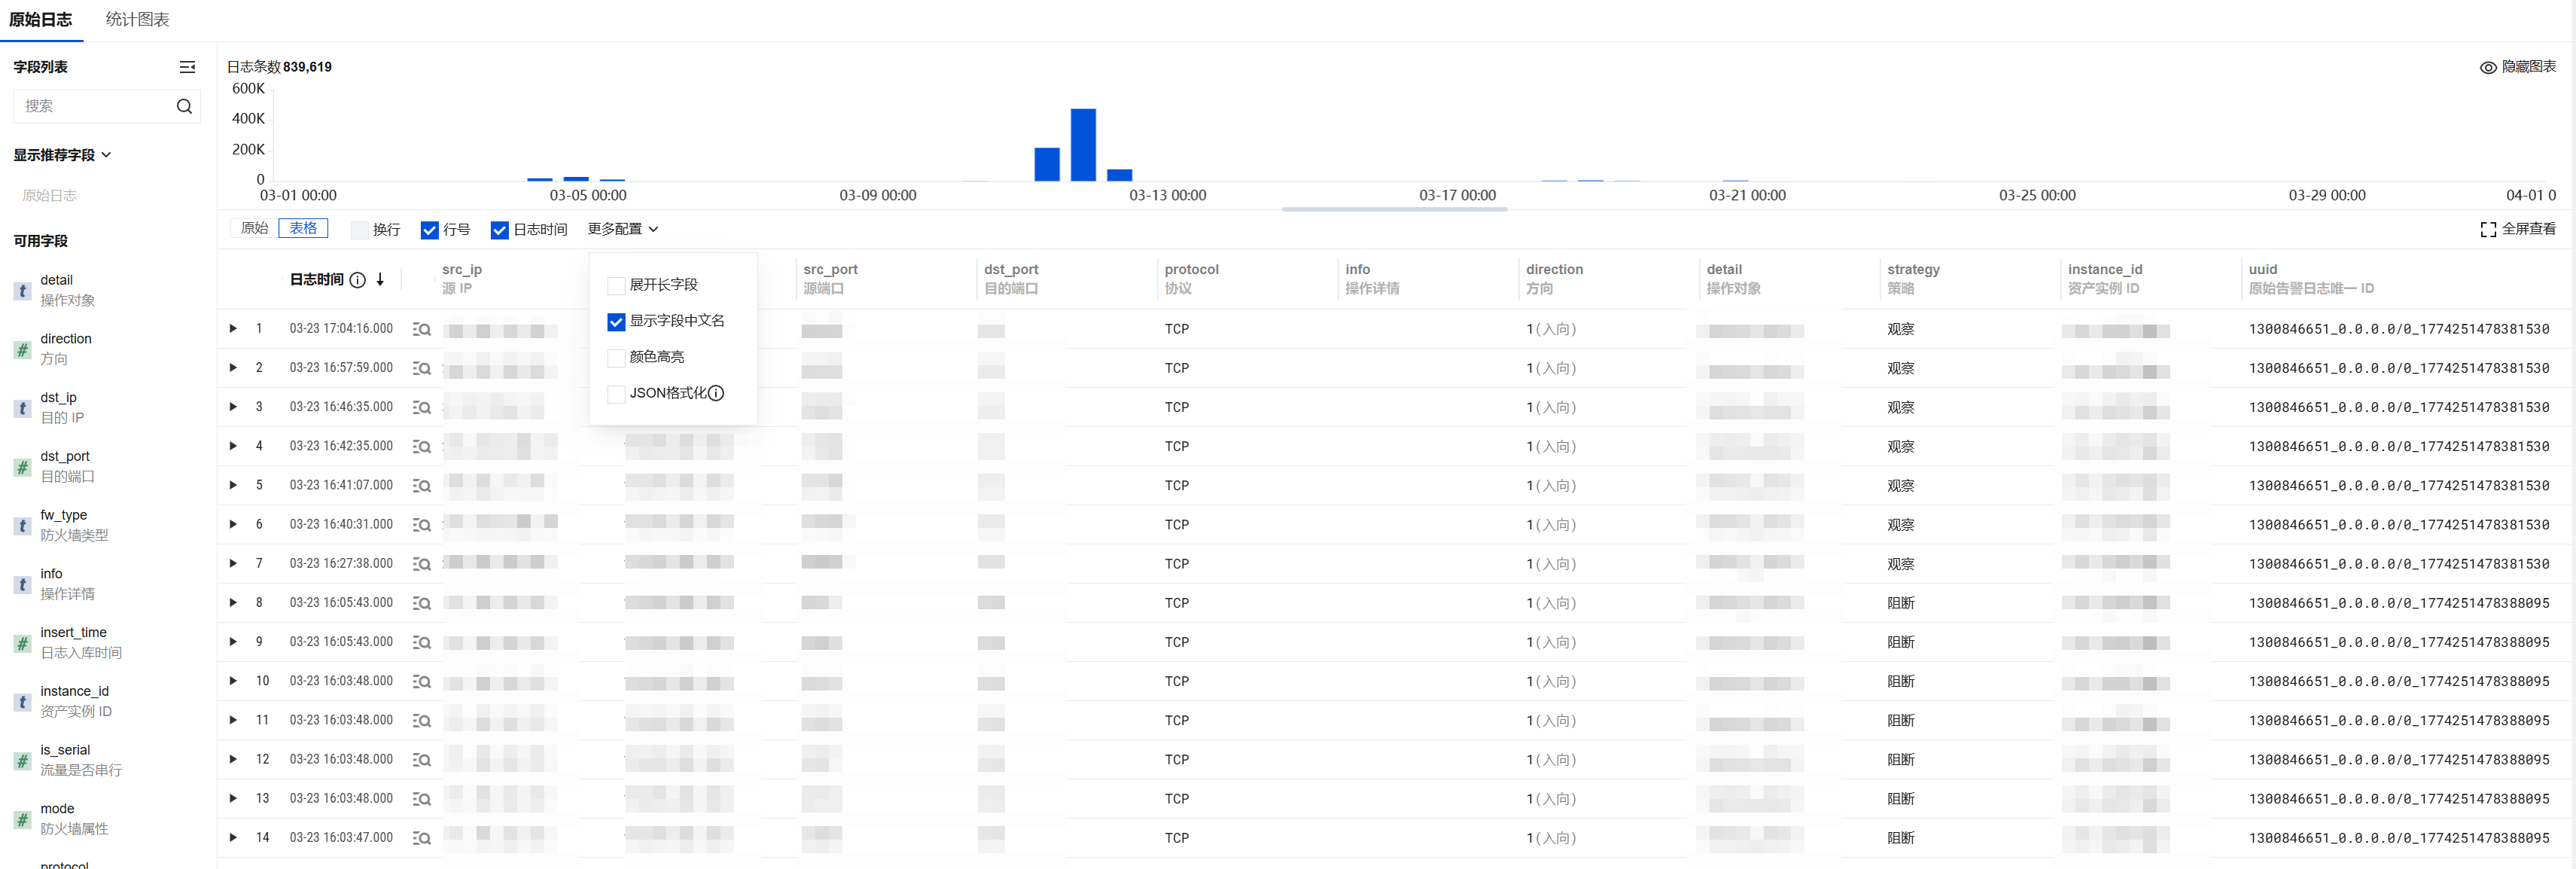Click the context search icon for row 1
The height and width of the screenshot is (869, 2576).
(422, 329)
